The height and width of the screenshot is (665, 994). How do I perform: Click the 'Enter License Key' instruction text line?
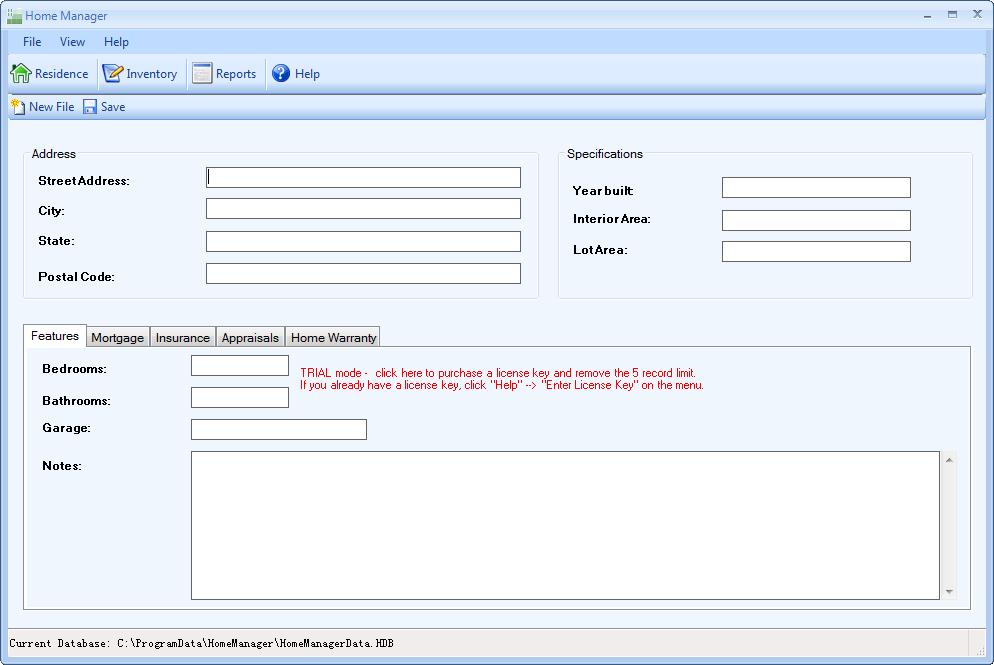click(x=501, y=385)
